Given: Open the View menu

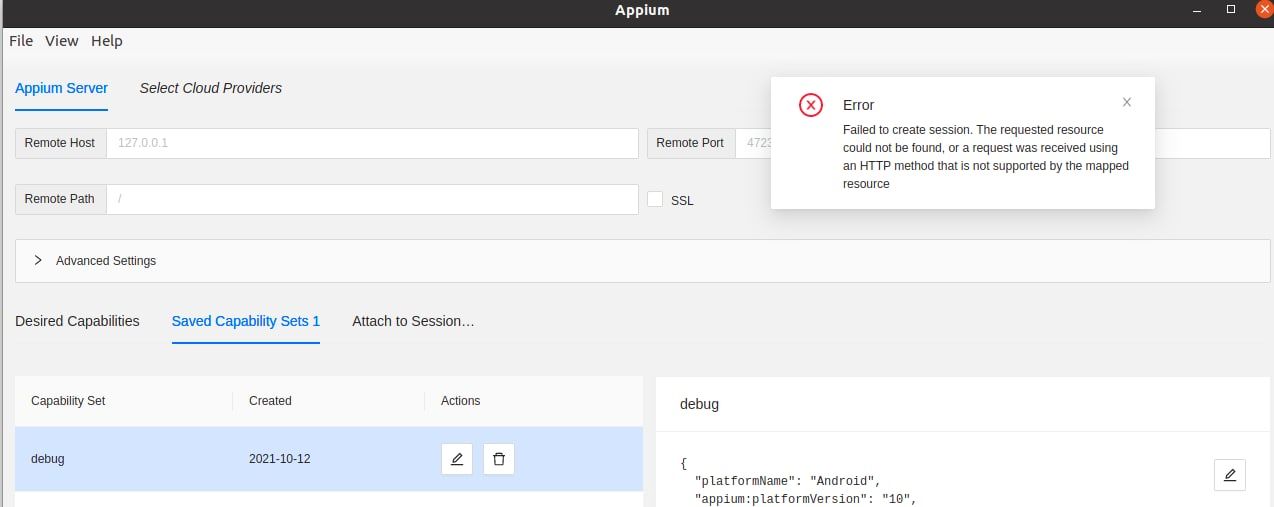Looking at the screenshot, I should pyautogui.click(x=62, y=41).
